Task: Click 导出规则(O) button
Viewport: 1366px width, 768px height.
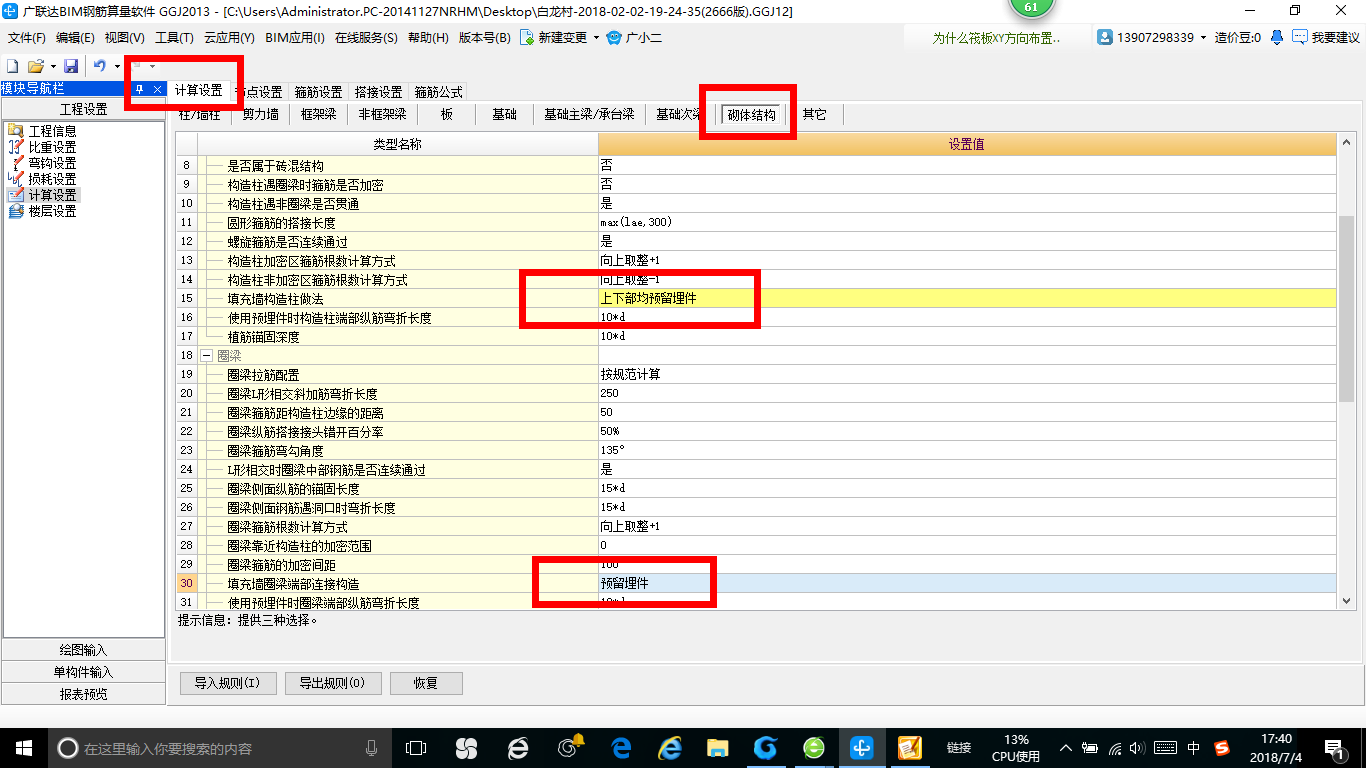Action: click(x=333, y=683)
